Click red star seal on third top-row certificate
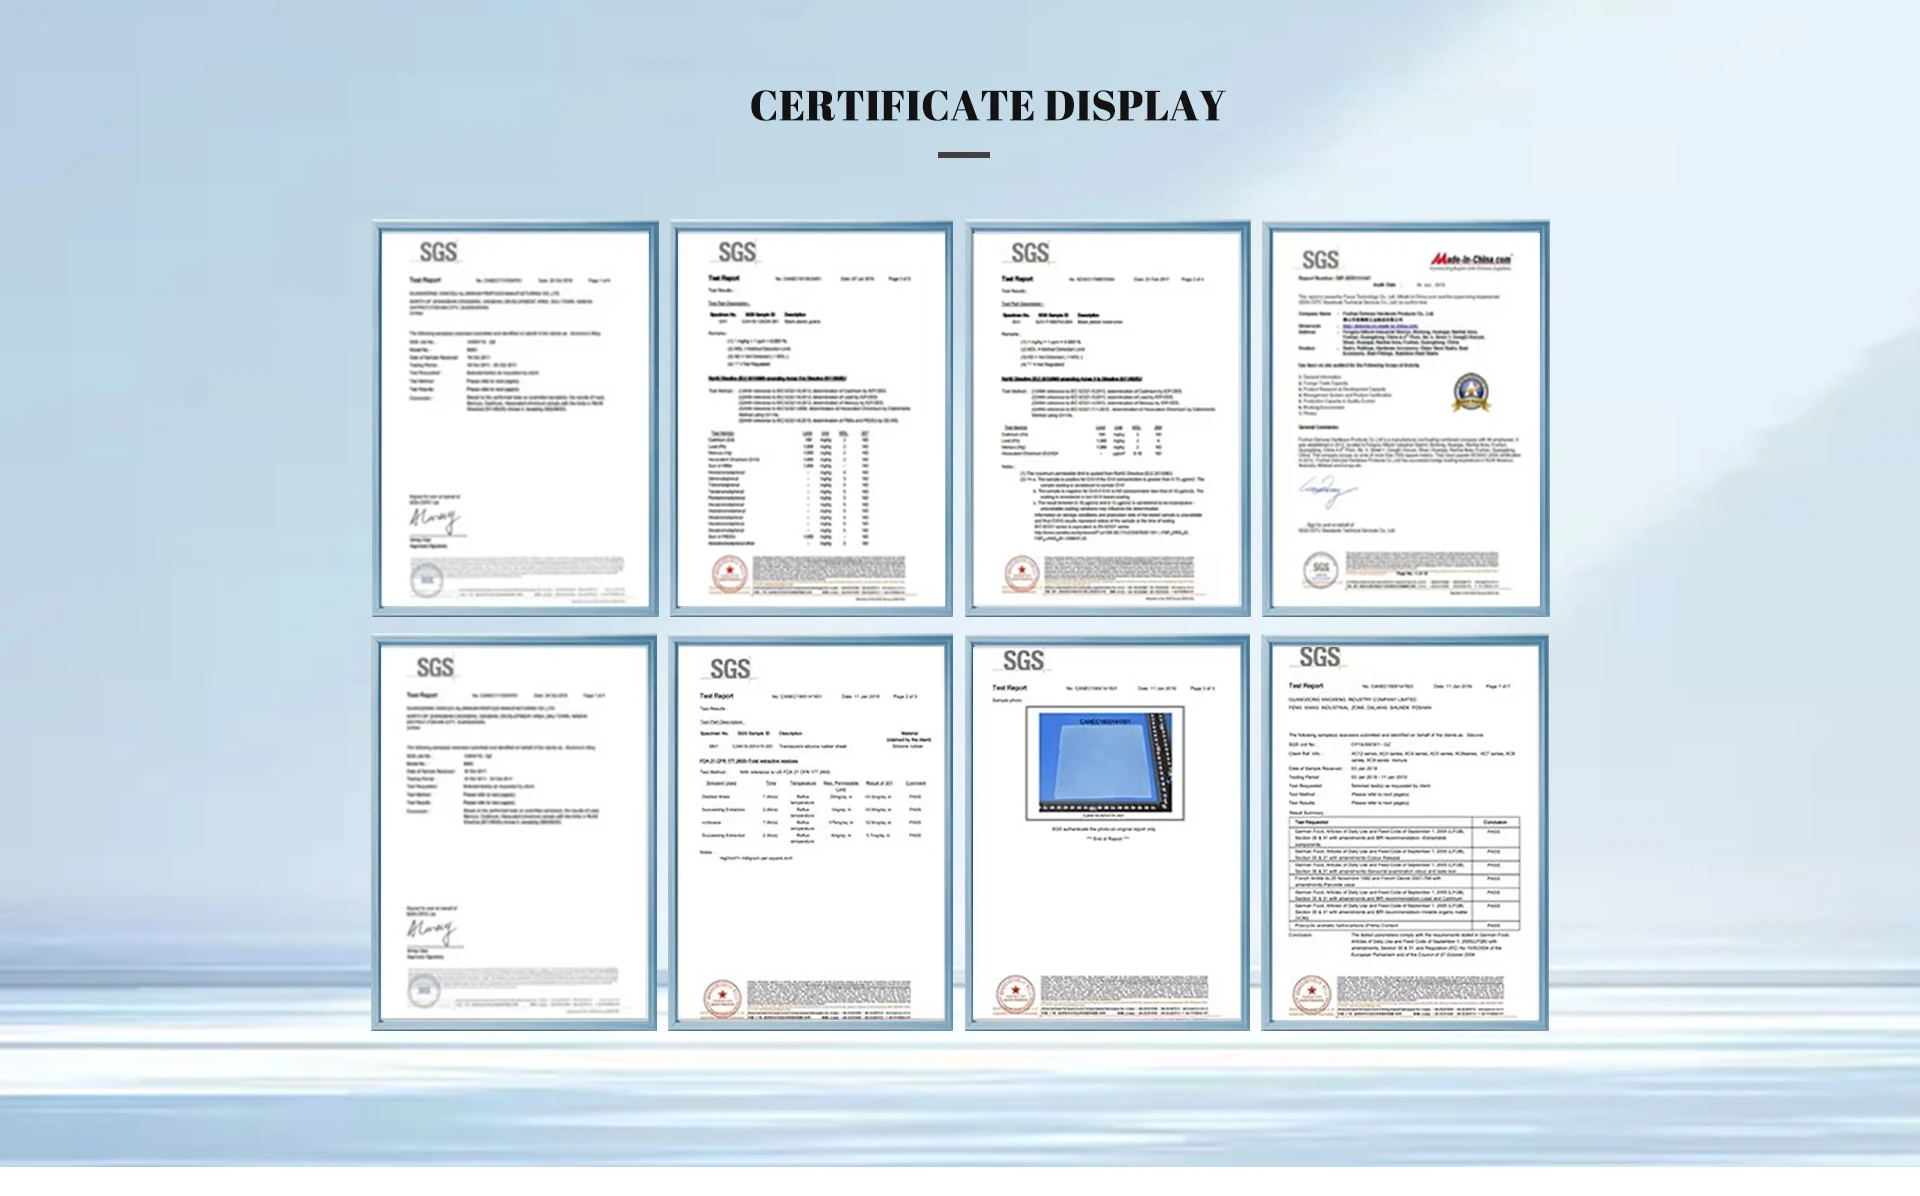Screen dimensions: 1920x1196 click(1021, 574)
